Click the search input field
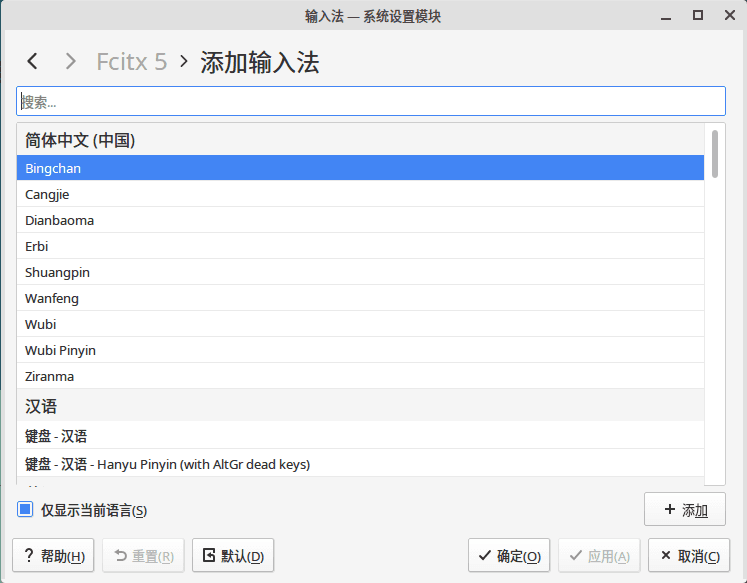 coord(370,101)
